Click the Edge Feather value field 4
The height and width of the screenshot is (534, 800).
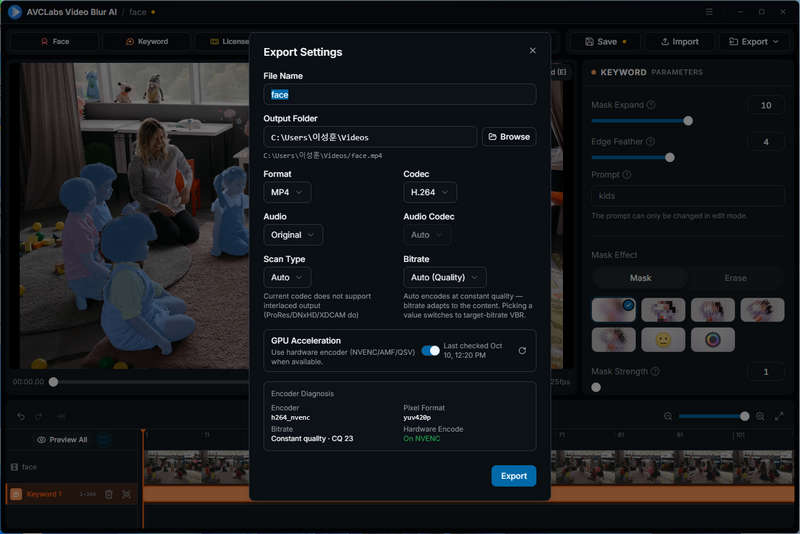tap(766, 142)
